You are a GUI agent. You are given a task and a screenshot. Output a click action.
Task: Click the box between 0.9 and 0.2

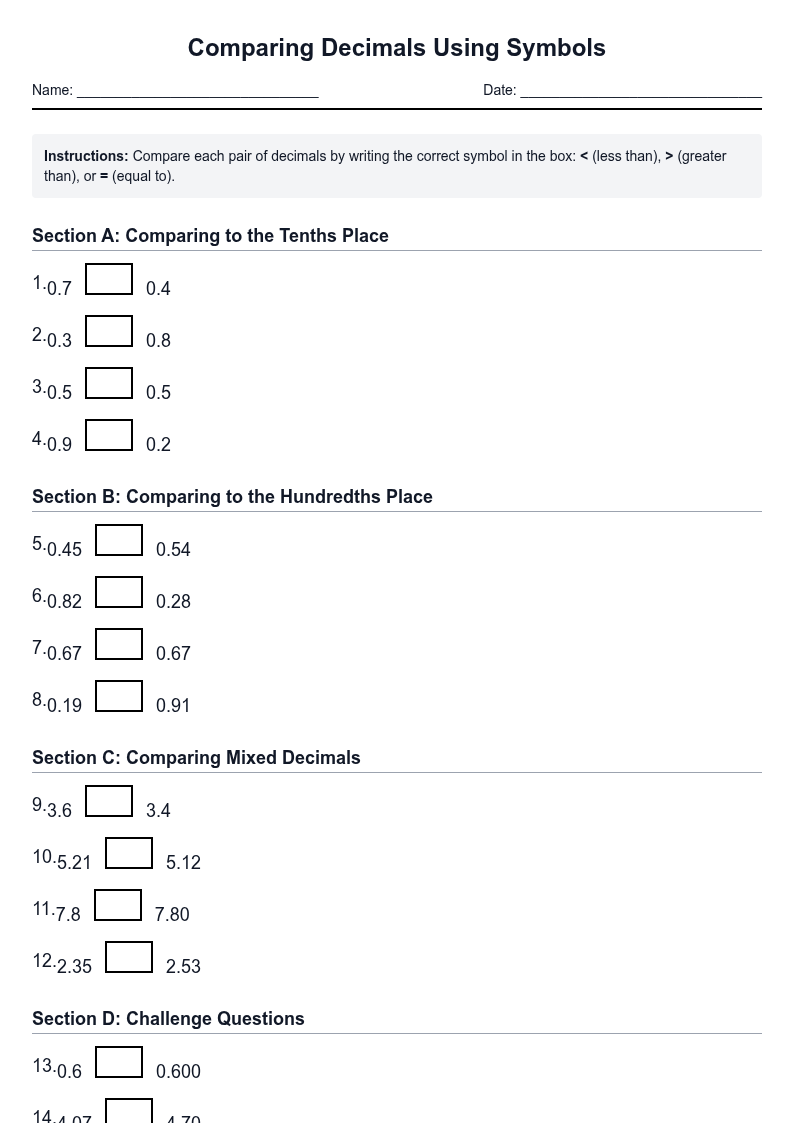pyautogui.click(x=109, y=435)
